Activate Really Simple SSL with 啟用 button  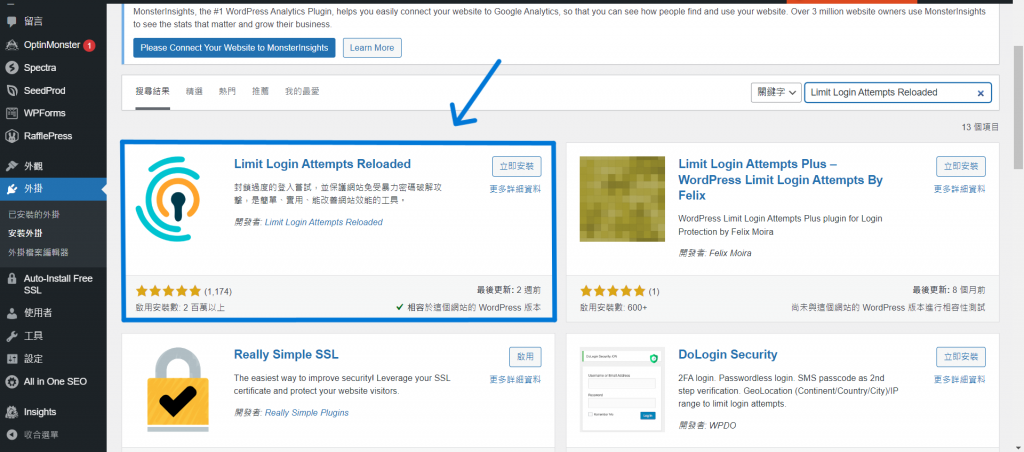point(525,357)
